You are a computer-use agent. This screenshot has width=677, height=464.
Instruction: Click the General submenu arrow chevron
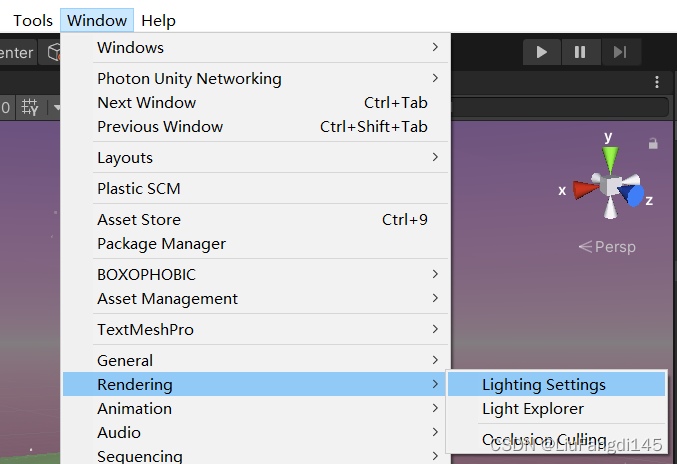pyautogui.click(x=435, y=360)
